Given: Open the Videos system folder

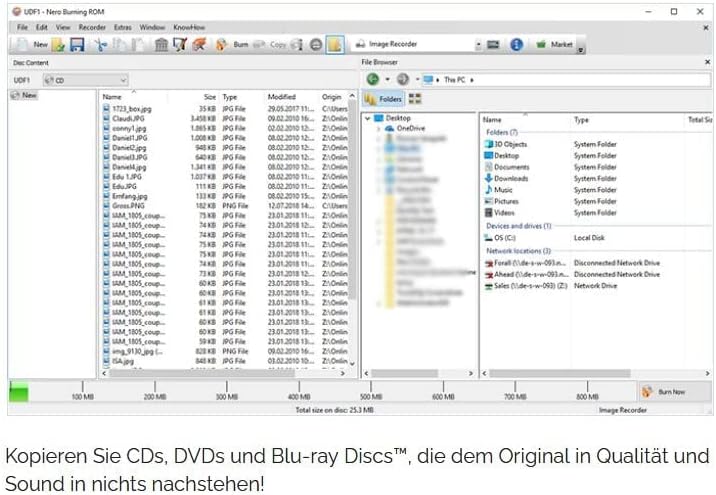Looking at the screenshot, I should [x=500, y=213].
